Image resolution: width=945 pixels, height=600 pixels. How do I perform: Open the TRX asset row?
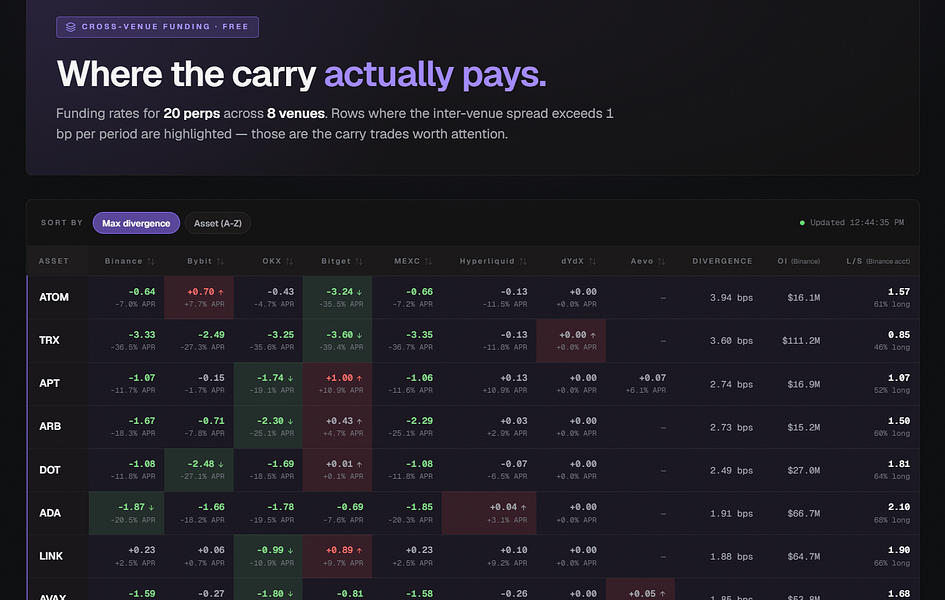pyautogui.click(x=473, y=341)
